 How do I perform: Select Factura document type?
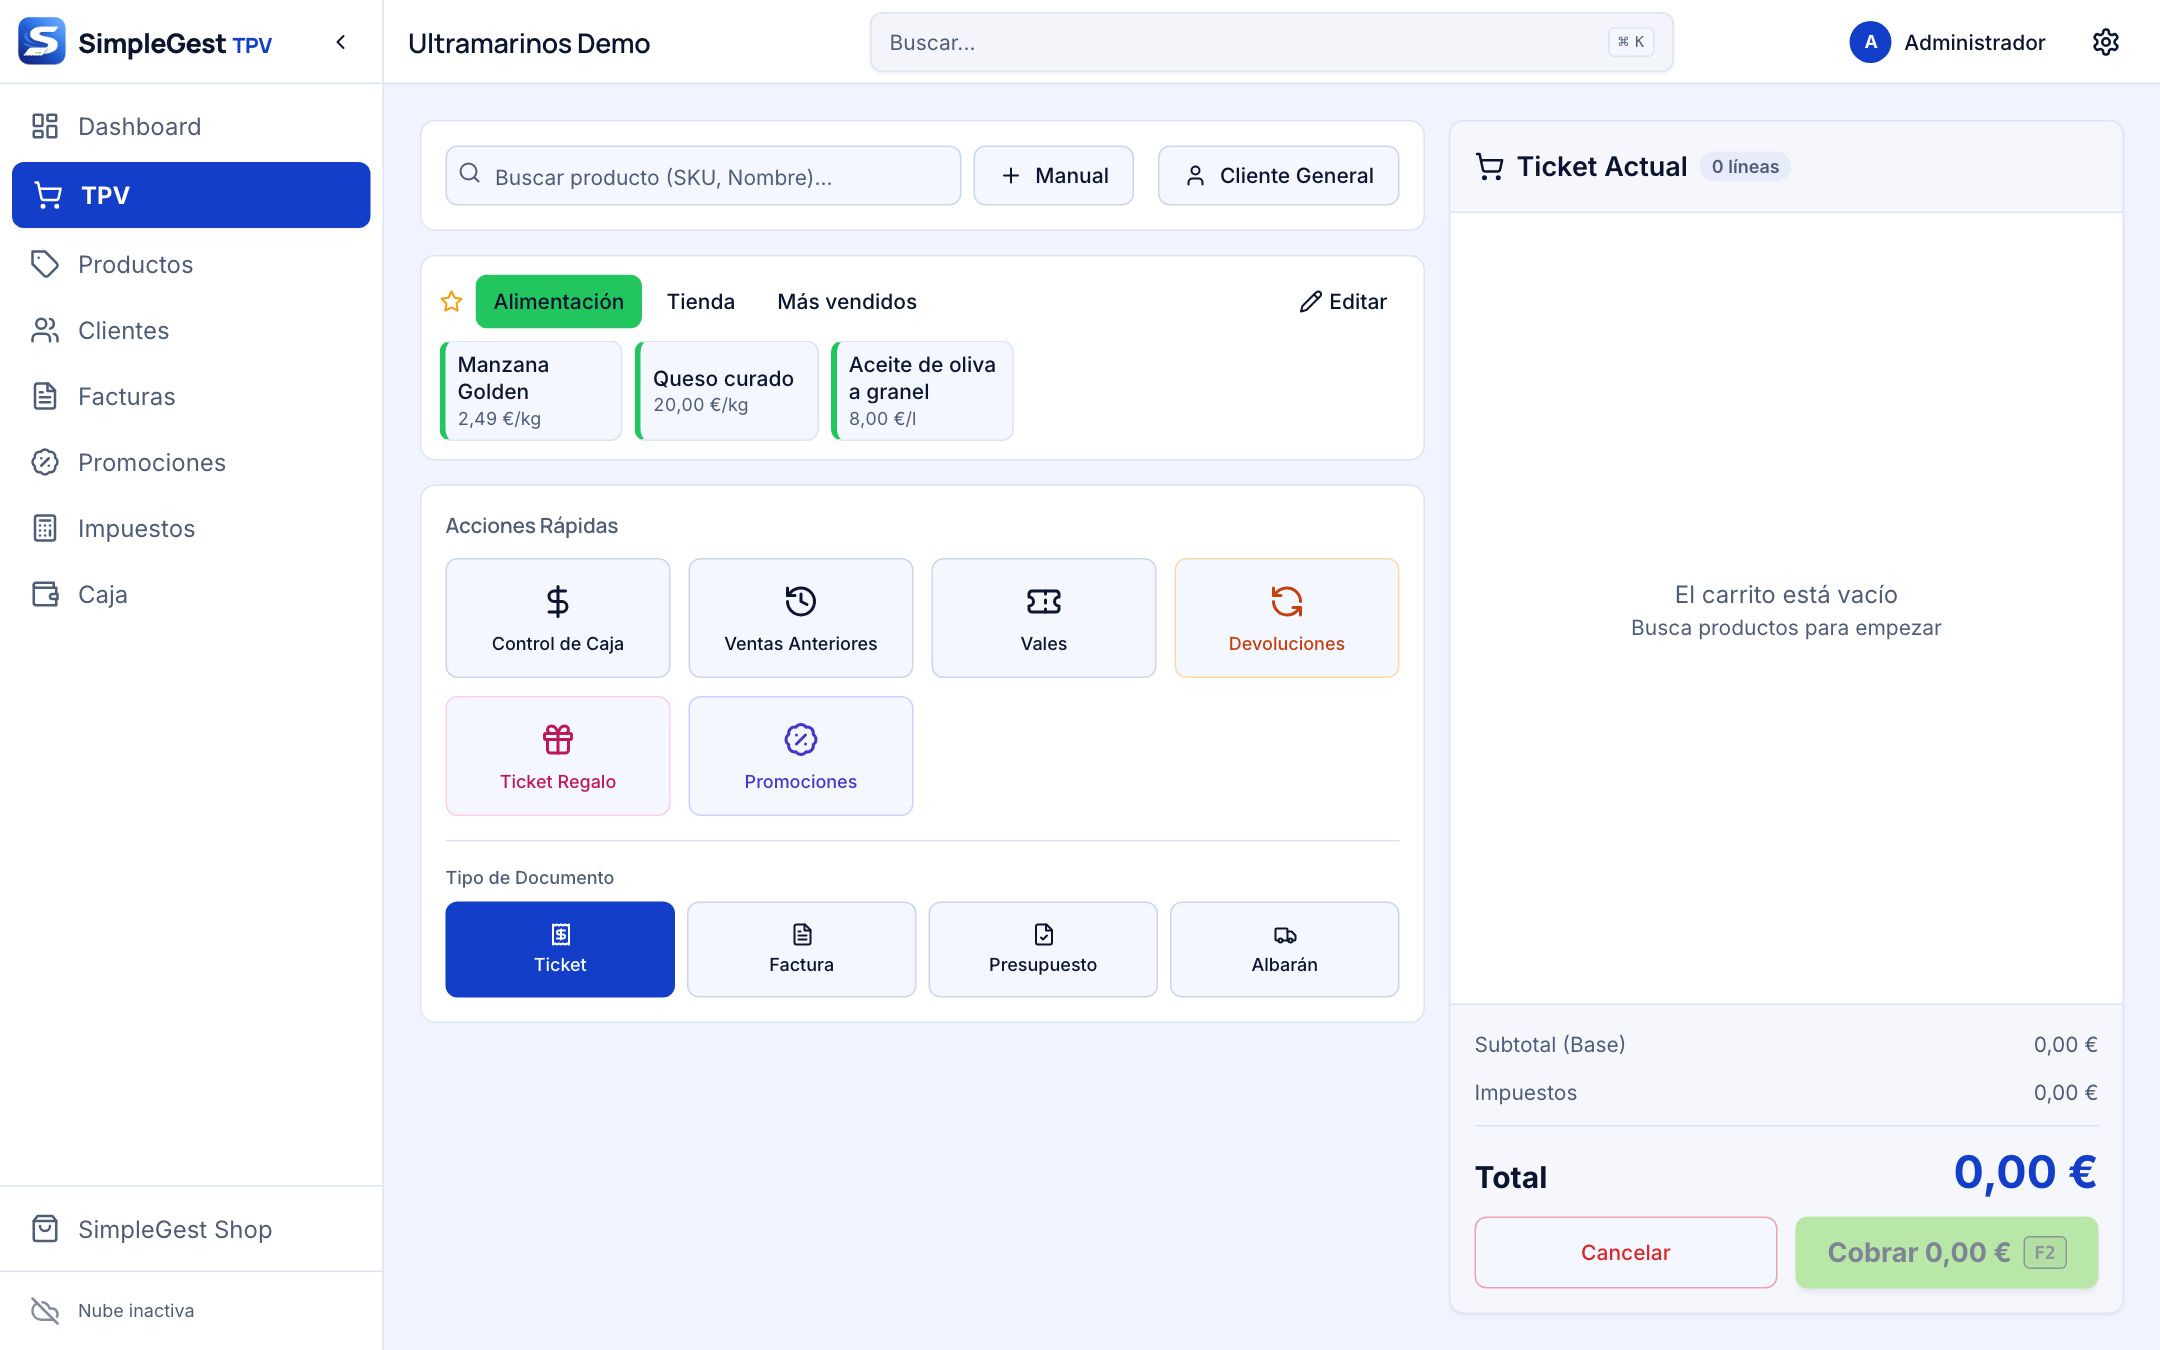[x=801, y=949]
